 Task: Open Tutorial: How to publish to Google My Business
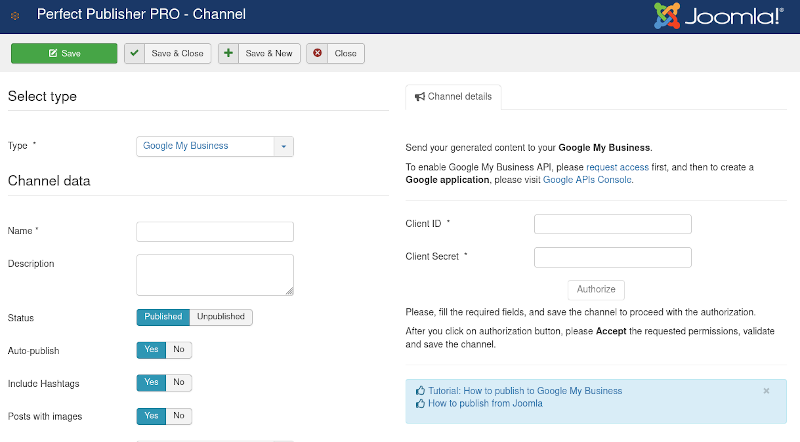pyautogui.click(x=525, y=391)
